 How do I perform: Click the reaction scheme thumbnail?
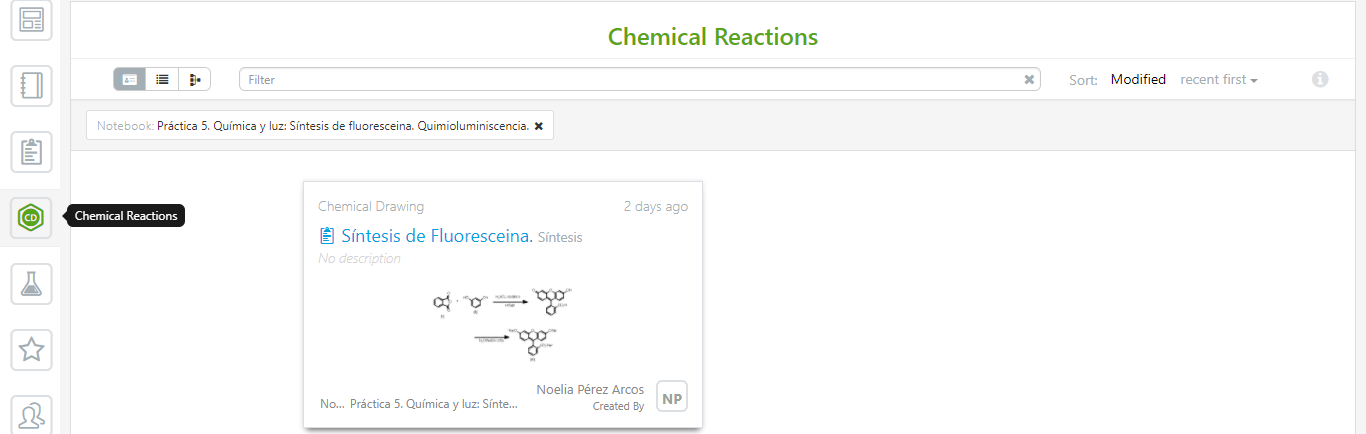pos(503,317)
